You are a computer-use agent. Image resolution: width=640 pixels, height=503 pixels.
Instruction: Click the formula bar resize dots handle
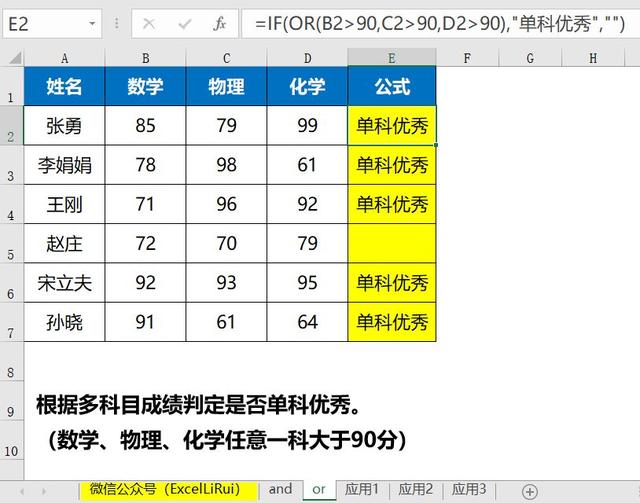click(116, 24)
